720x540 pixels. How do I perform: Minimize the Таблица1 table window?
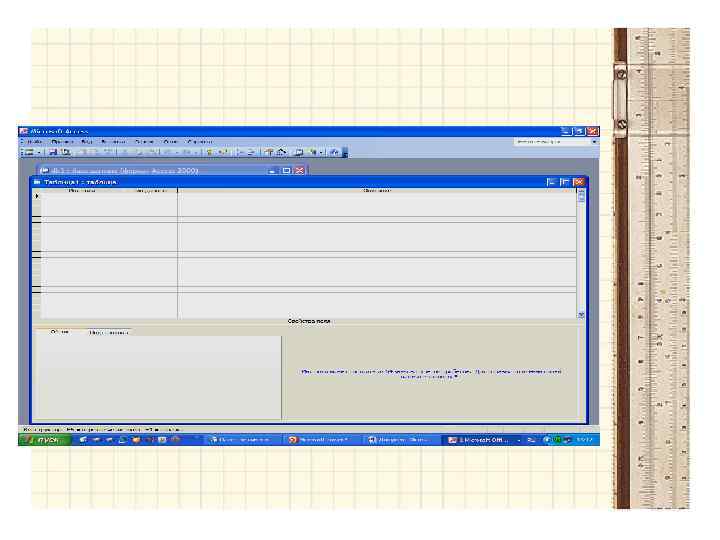click(551, 182)
